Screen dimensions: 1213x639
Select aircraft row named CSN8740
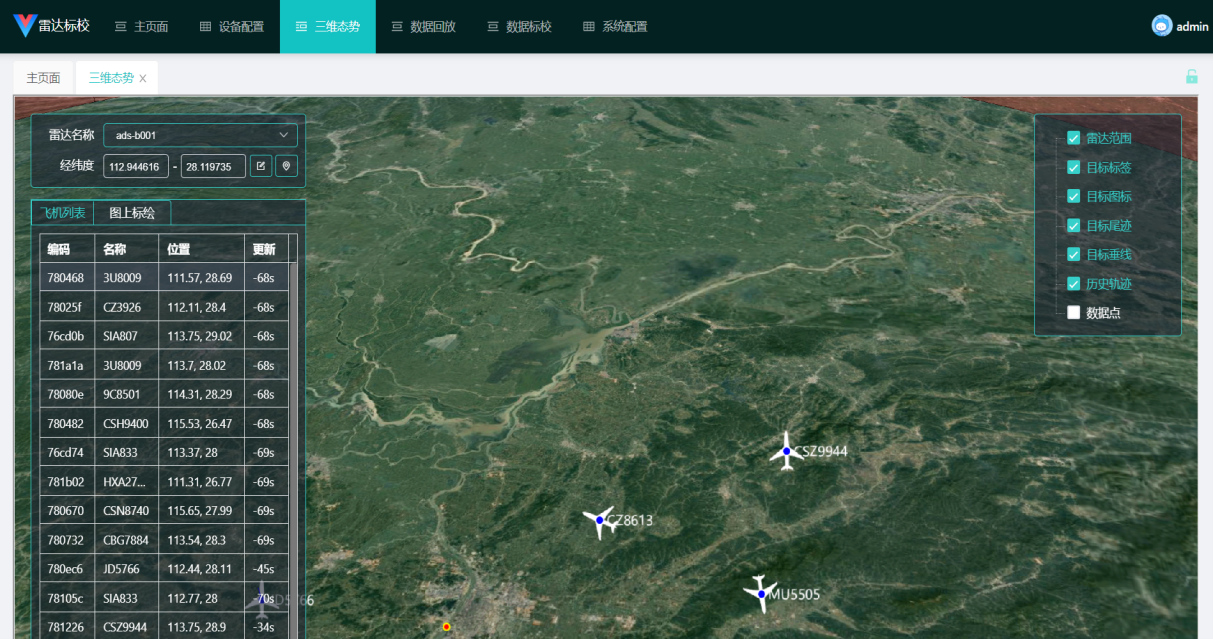coord(164,511)
